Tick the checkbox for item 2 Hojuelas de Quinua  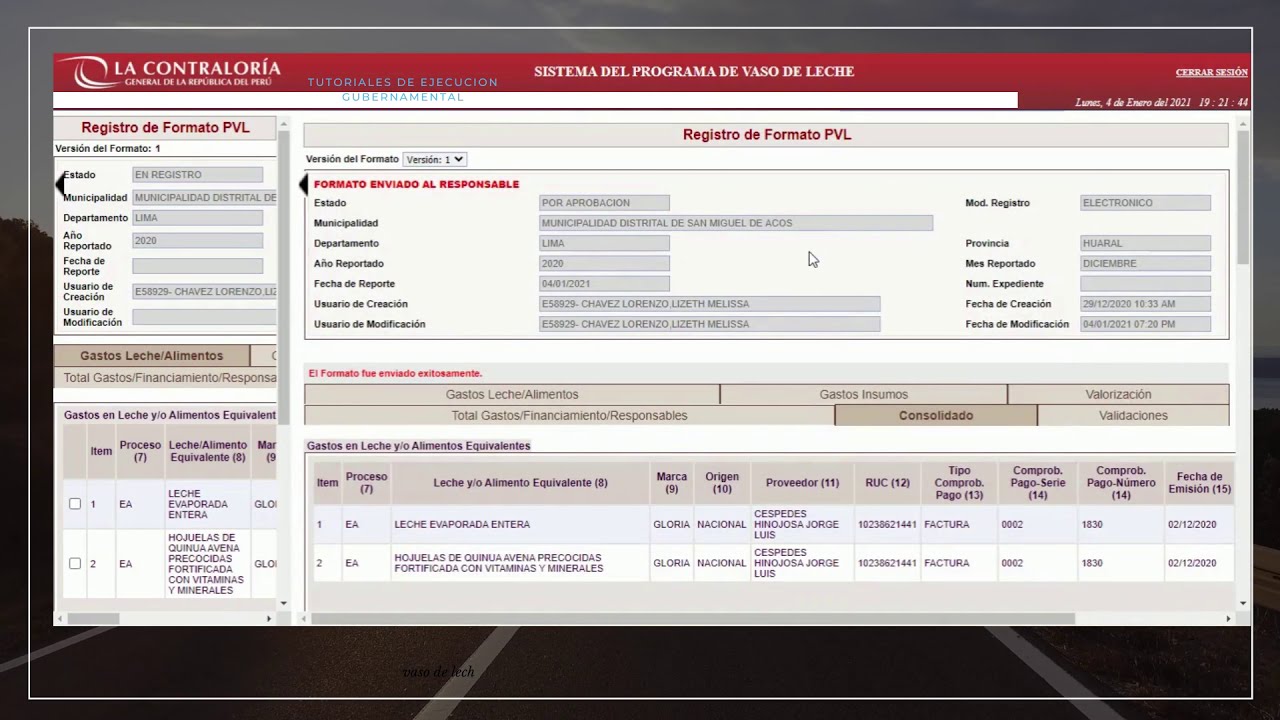click(75, 564)
